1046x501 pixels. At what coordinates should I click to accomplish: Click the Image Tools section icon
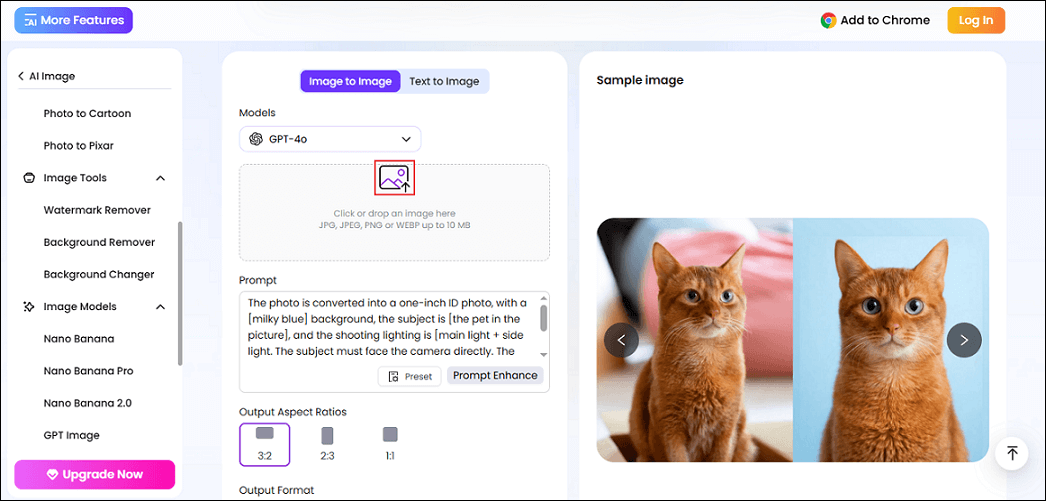(29, 178)
